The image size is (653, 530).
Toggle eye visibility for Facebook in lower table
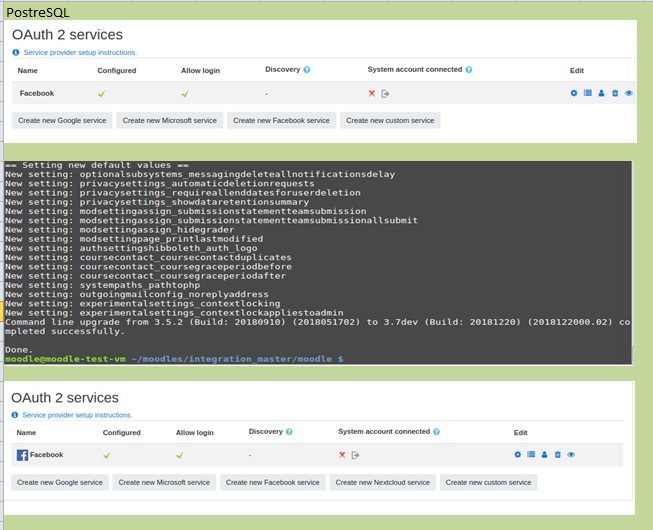[571, 455]
